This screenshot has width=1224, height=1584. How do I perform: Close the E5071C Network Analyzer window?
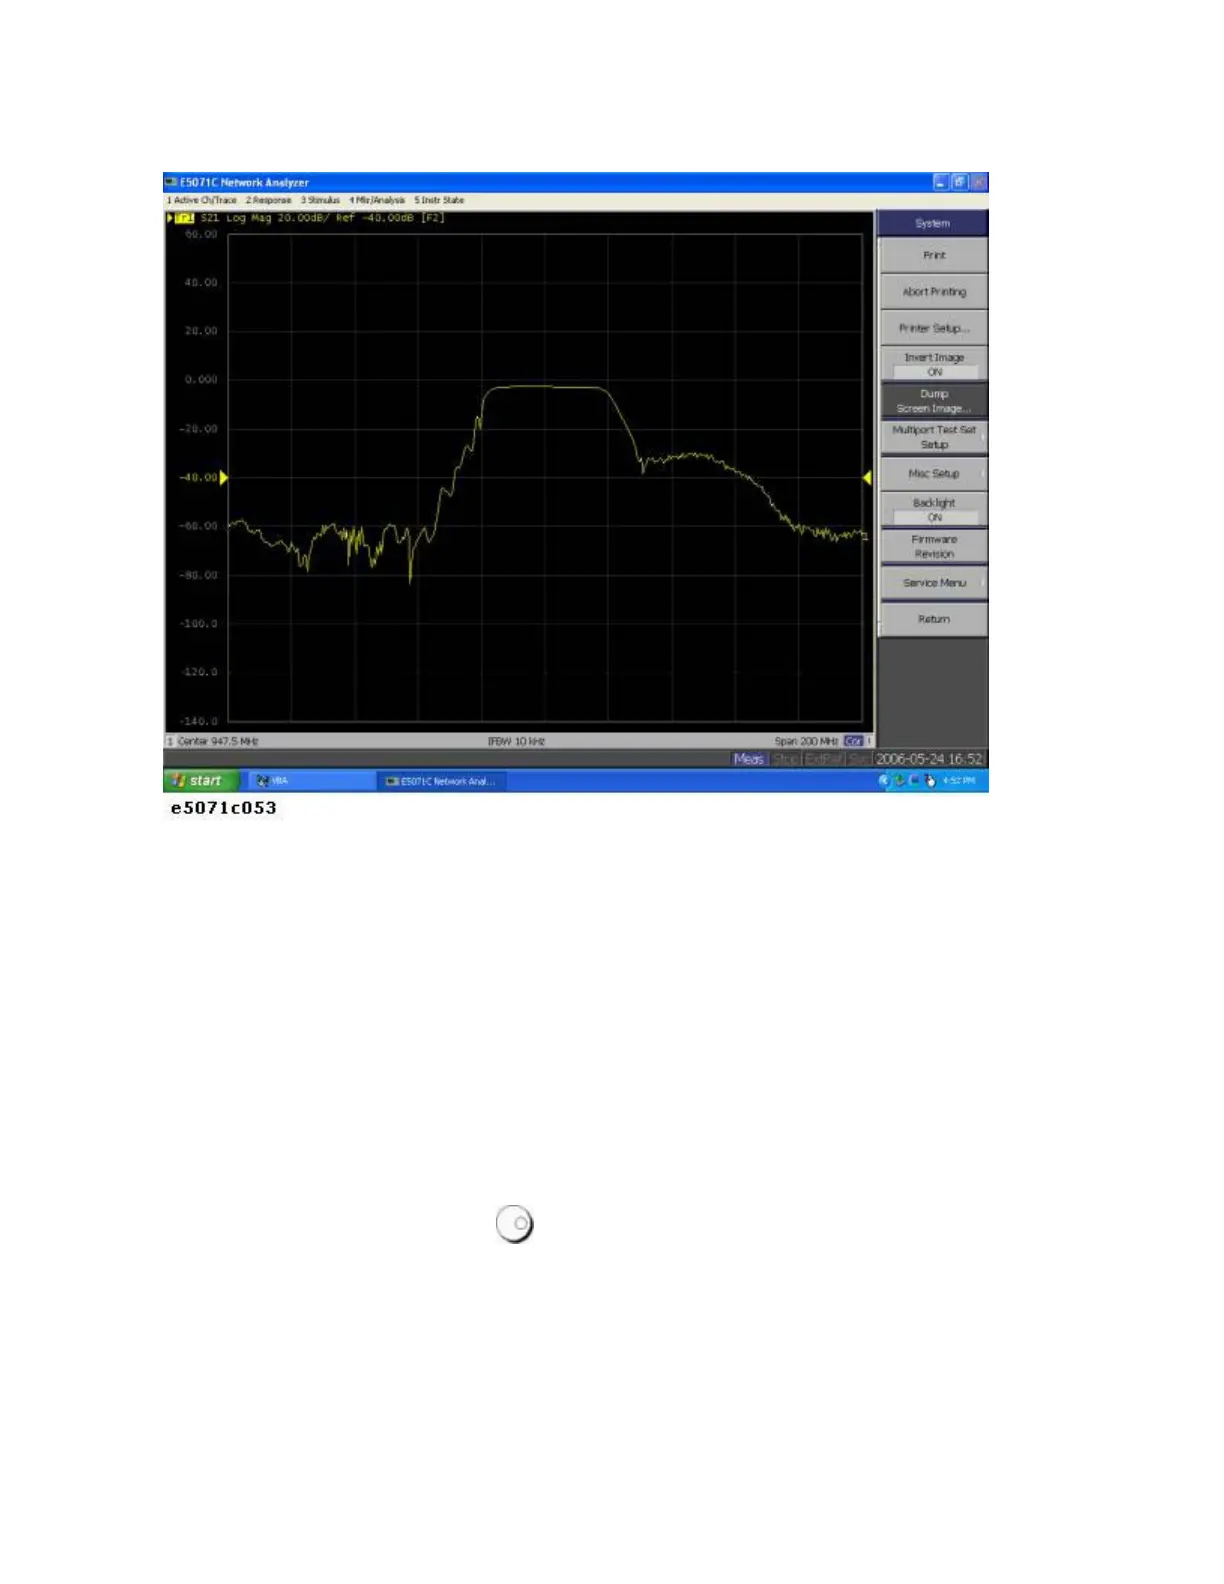pyautogui.click(x=979, y=182)
